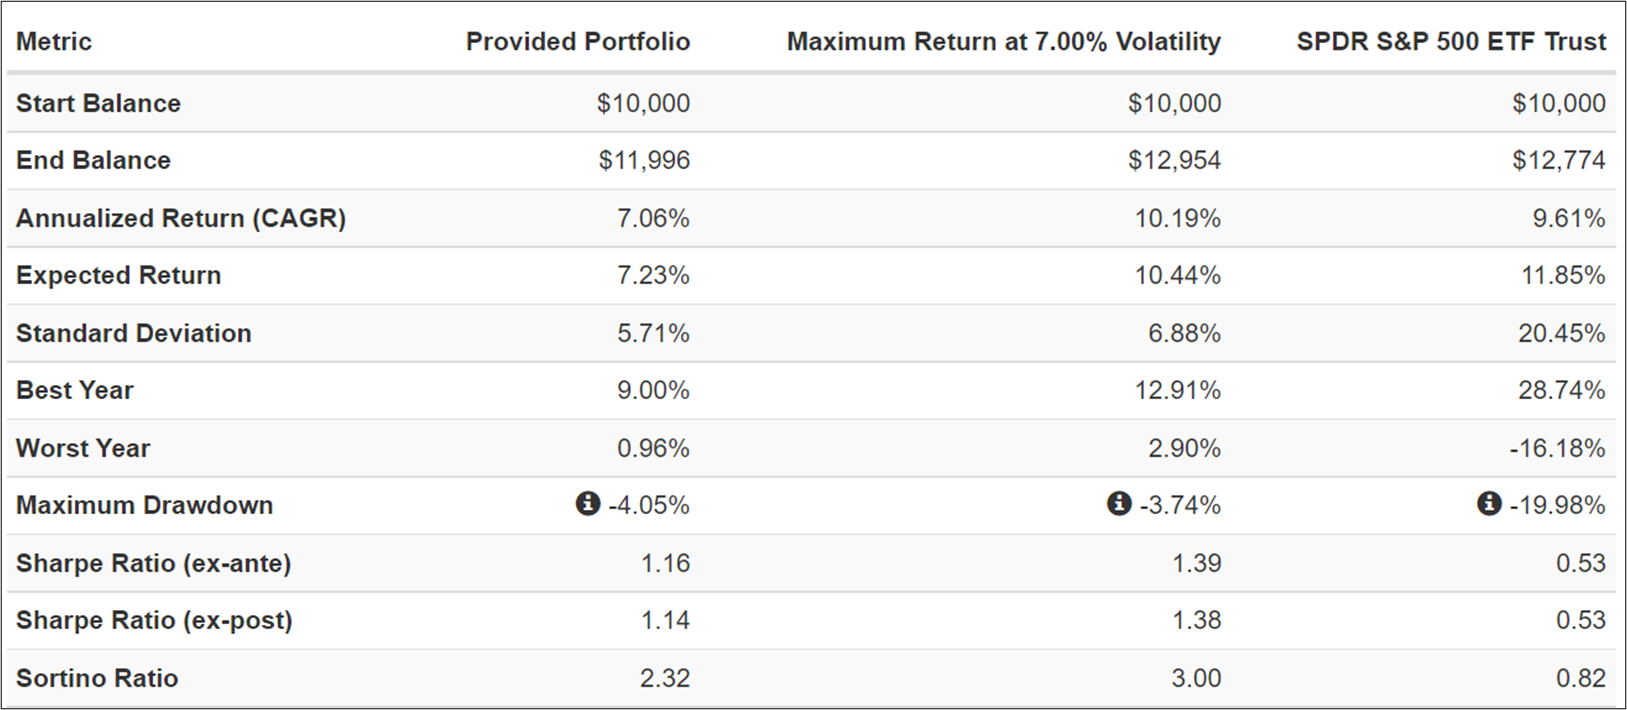Click the Standard Deviation row label

pyautogui.click(x=133, y=333)
